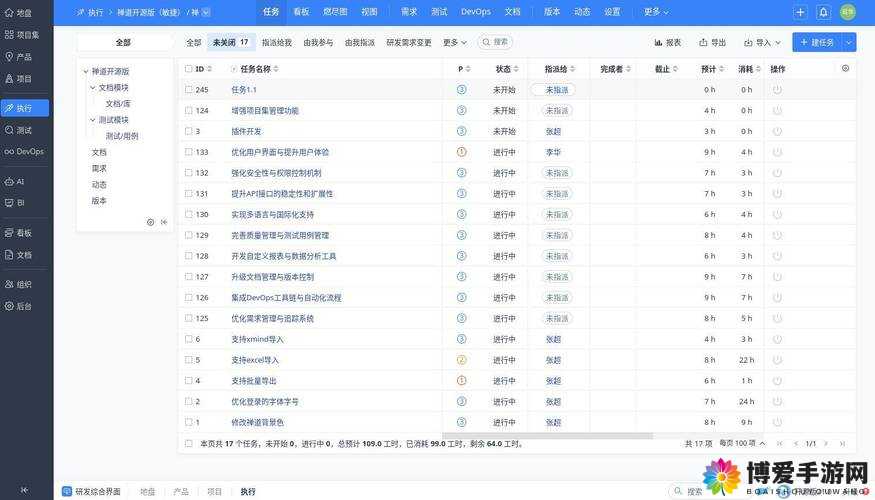Open the dropdown arrow beside 建任务

click(x=849, y=42)
